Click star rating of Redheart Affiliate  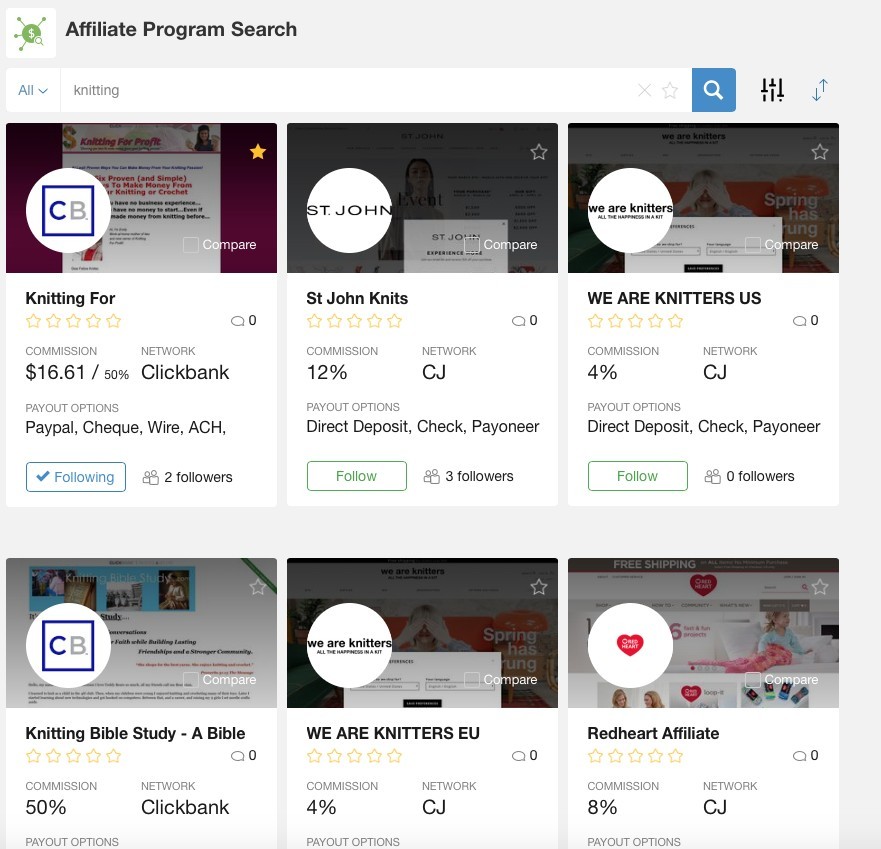tap(635, 756)
